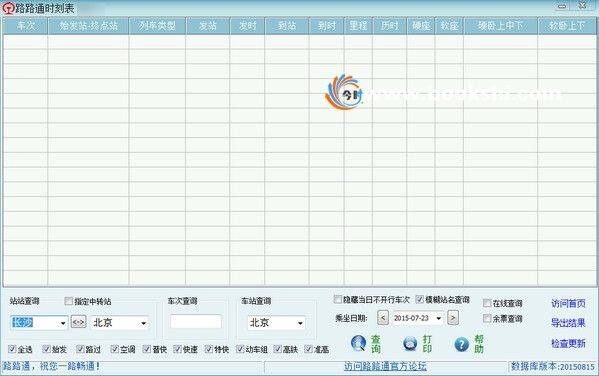The height and width of the screenshot is (376, 599).
Task: Sort by the 到时 column header
Action: click(x=327, y=26)
